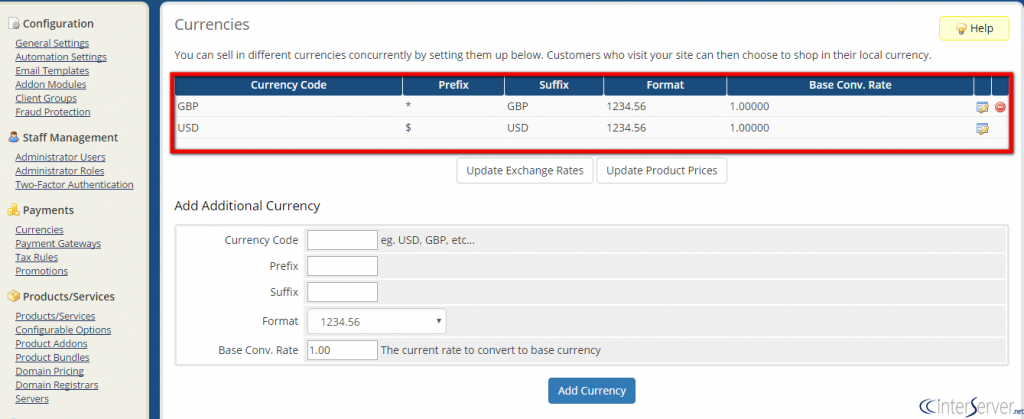Click the Add Currency button
Viewport: 1024px width, 419px height.
pyautogui.click(x=592, y=390)
